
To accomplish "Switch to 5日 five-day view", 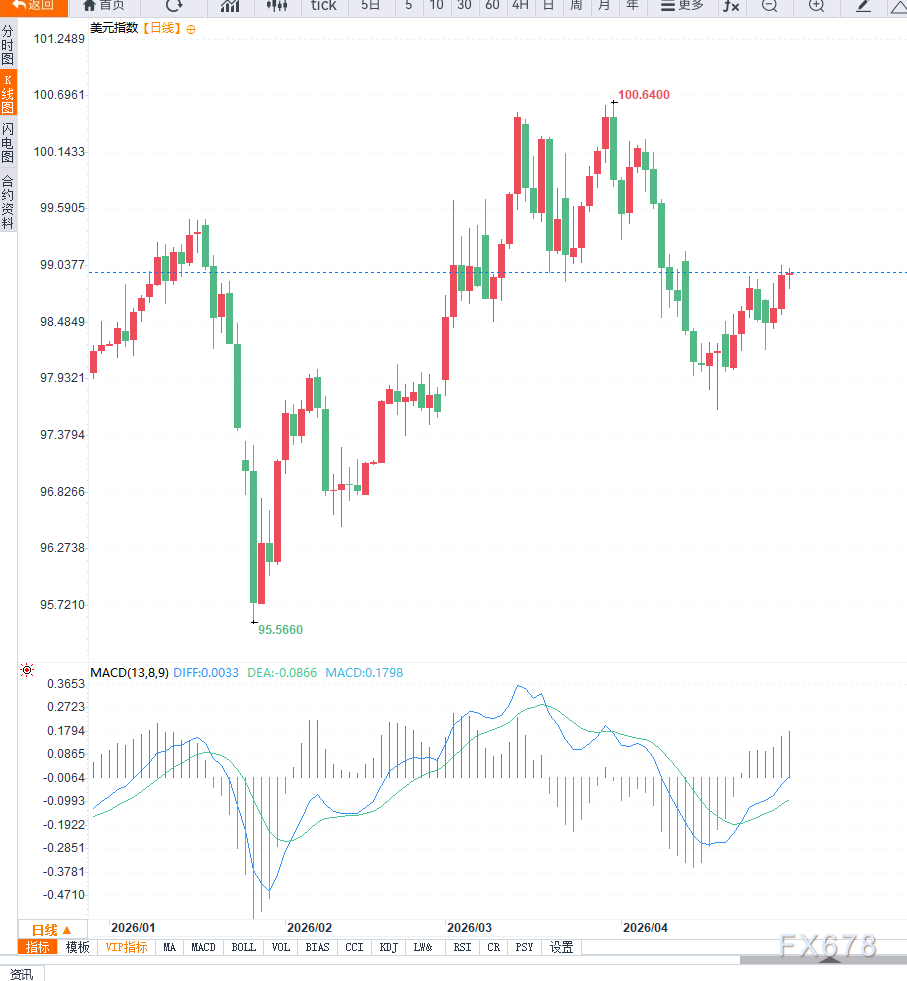I will pos(371,6).
